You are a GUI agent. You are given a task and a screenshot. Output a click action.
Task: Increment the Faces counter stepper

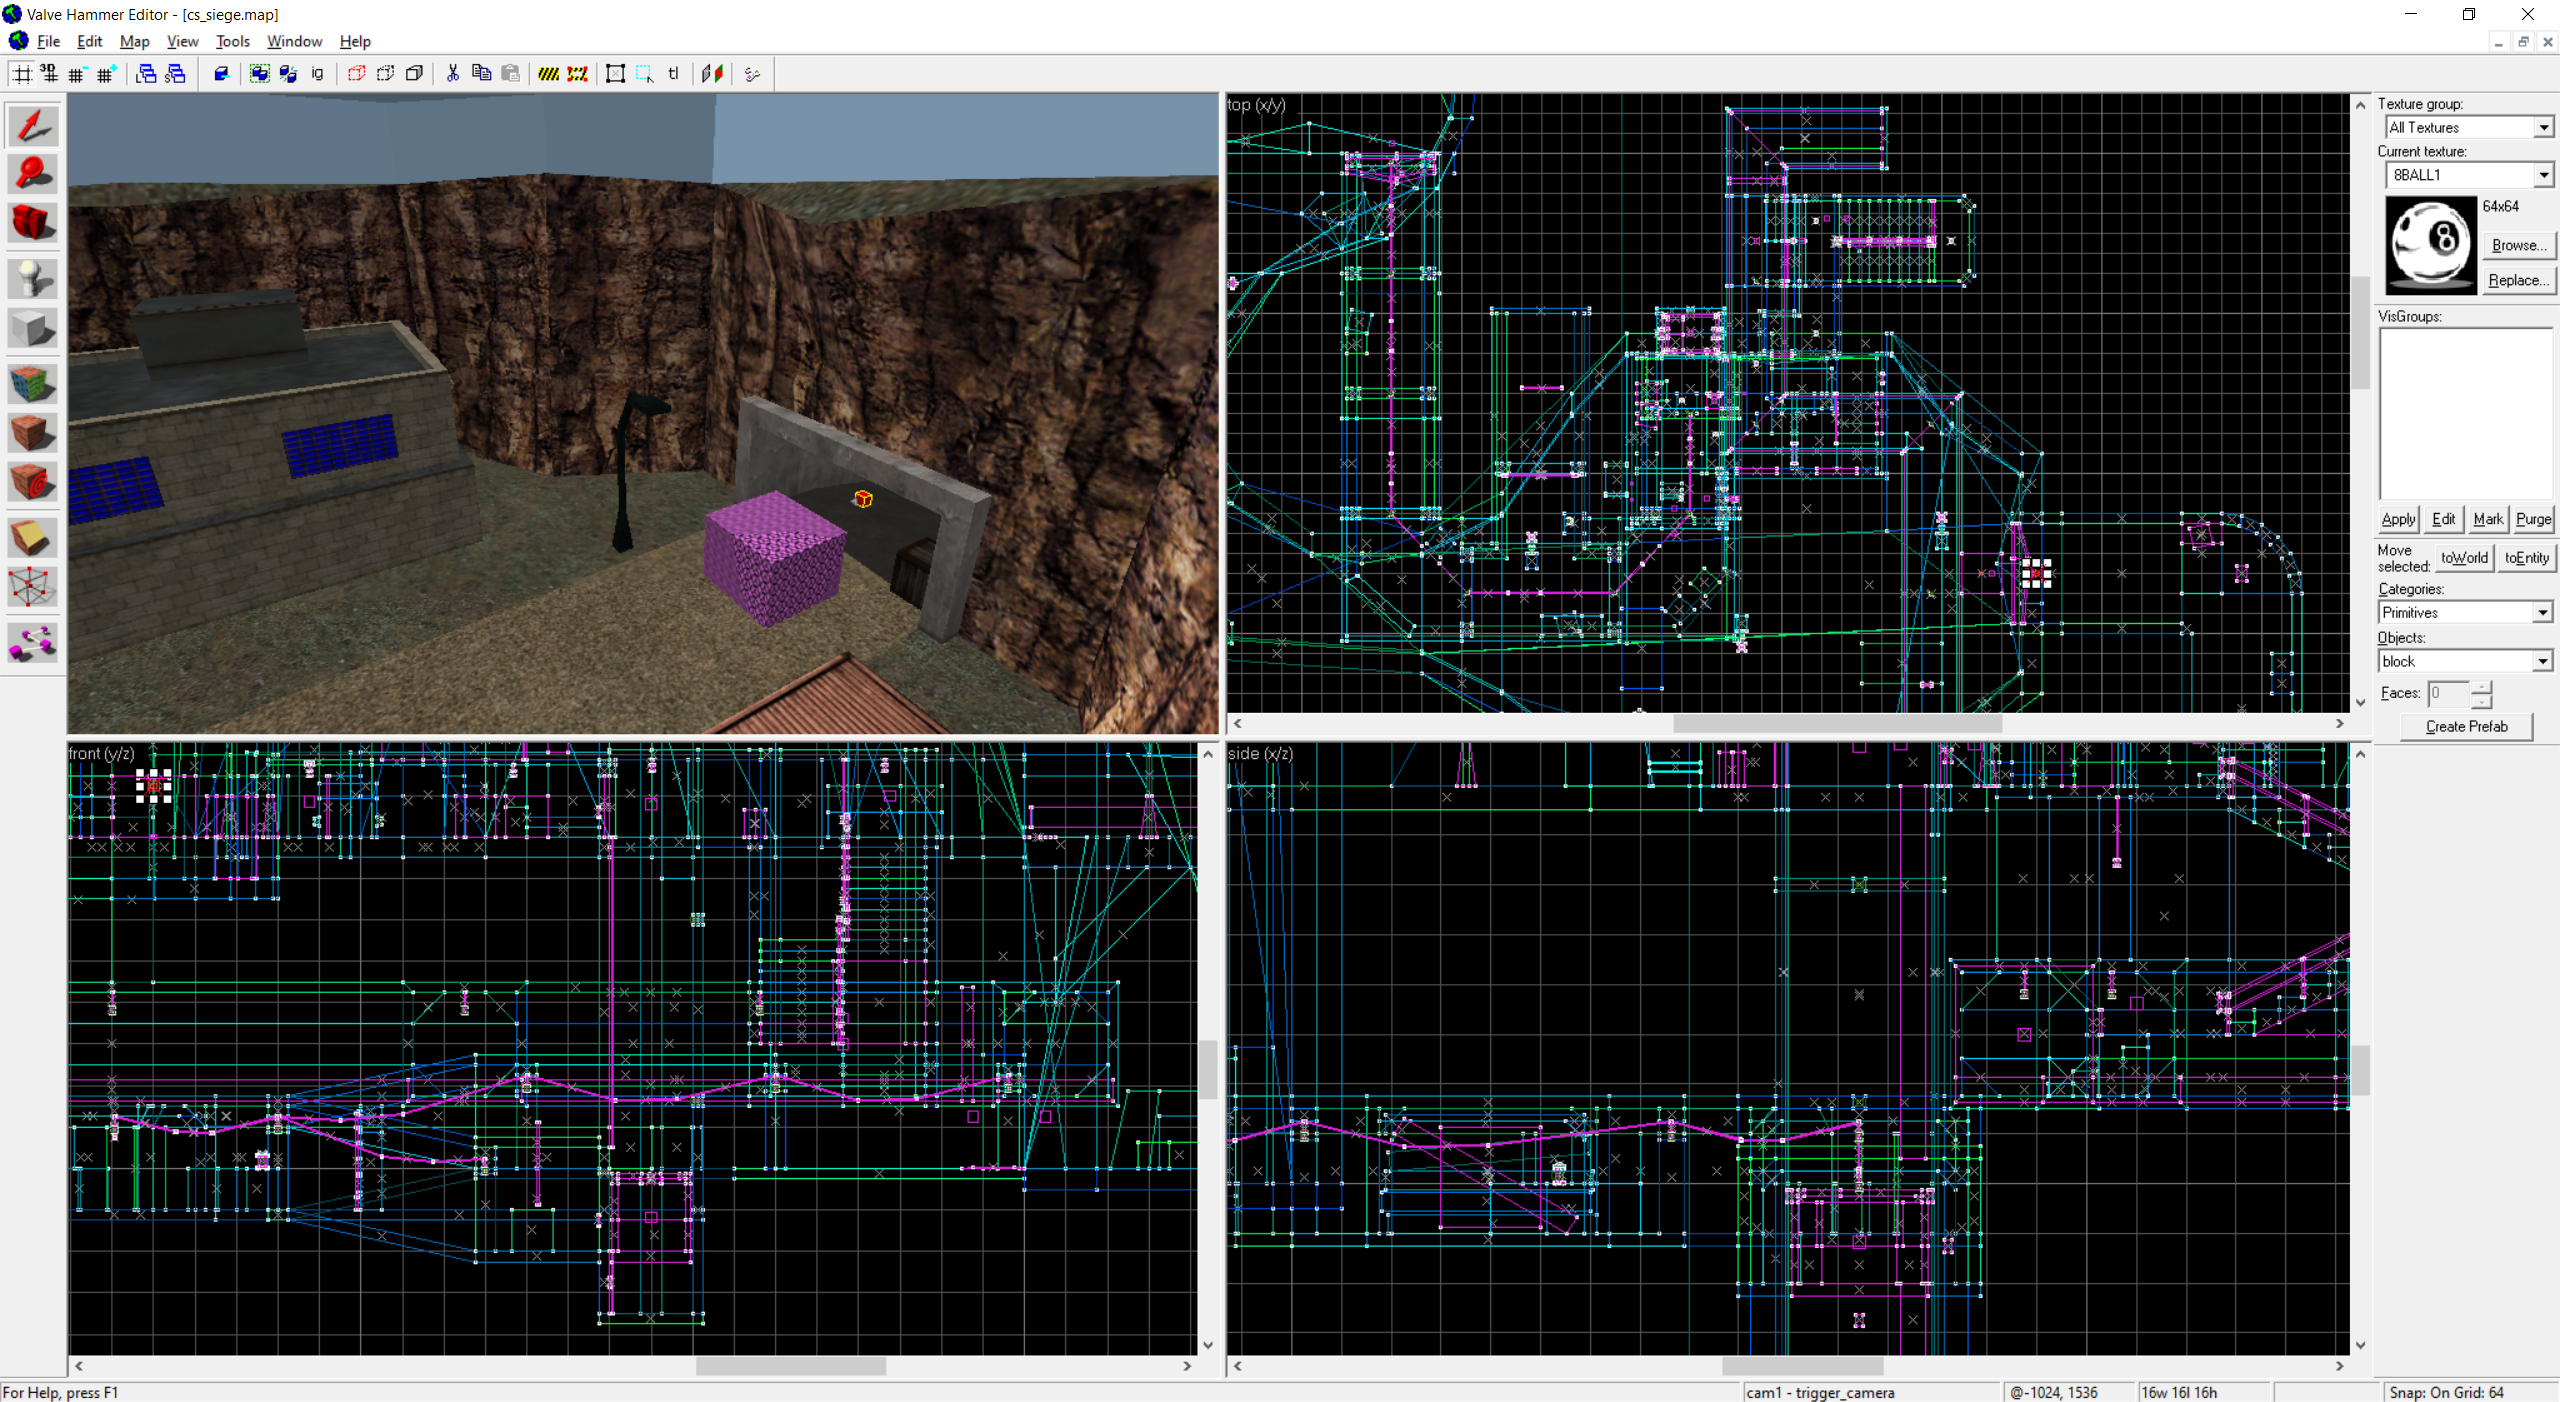coord(2481,687)
